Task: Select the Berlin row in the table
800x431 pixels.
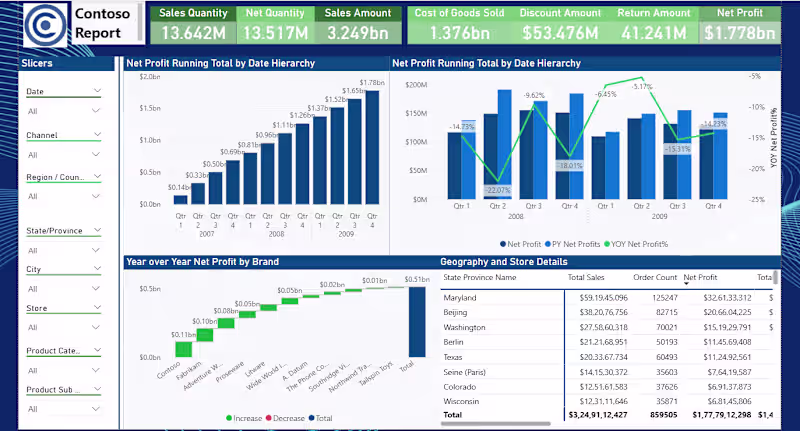Action: [x=607, y=342]
